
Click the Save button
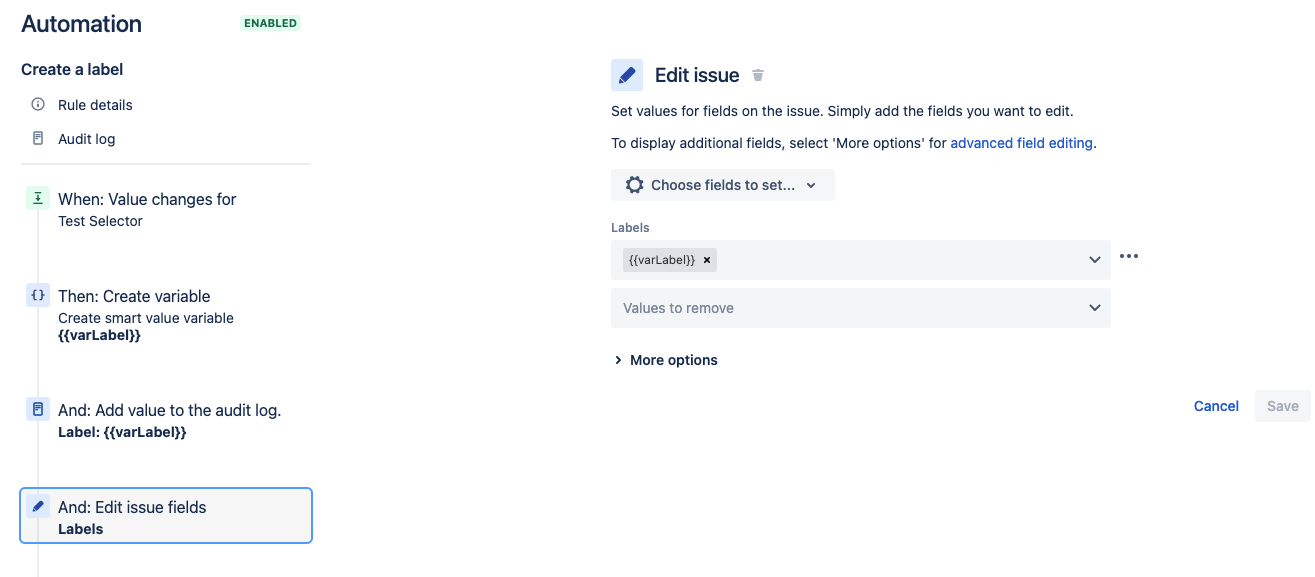(x=1283, y=406)
